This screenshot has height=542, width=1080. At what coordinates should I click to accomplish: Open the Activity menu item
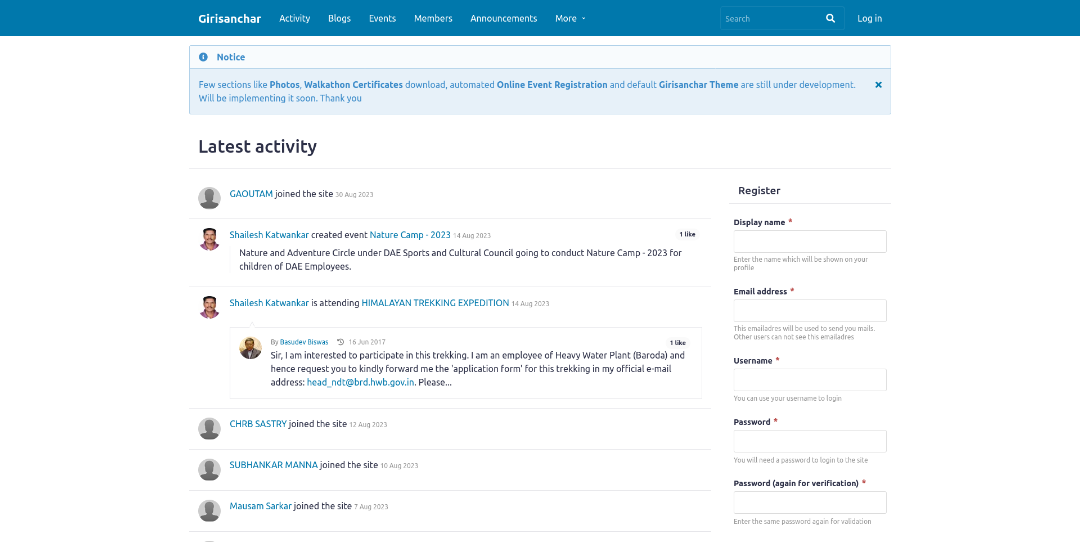[x=294, y=18]
